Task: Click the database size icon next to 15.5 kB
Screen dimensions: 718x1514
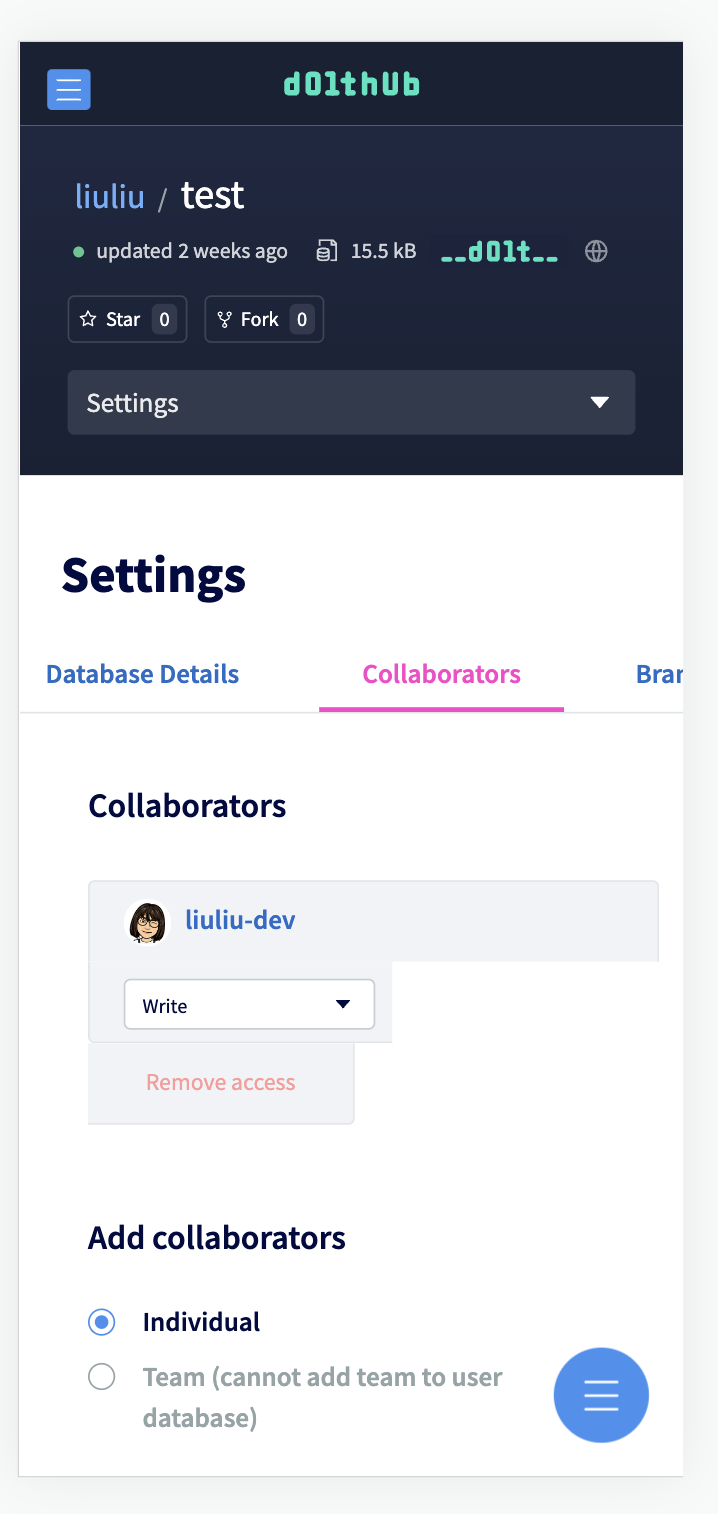Action: tap(326, 250)
